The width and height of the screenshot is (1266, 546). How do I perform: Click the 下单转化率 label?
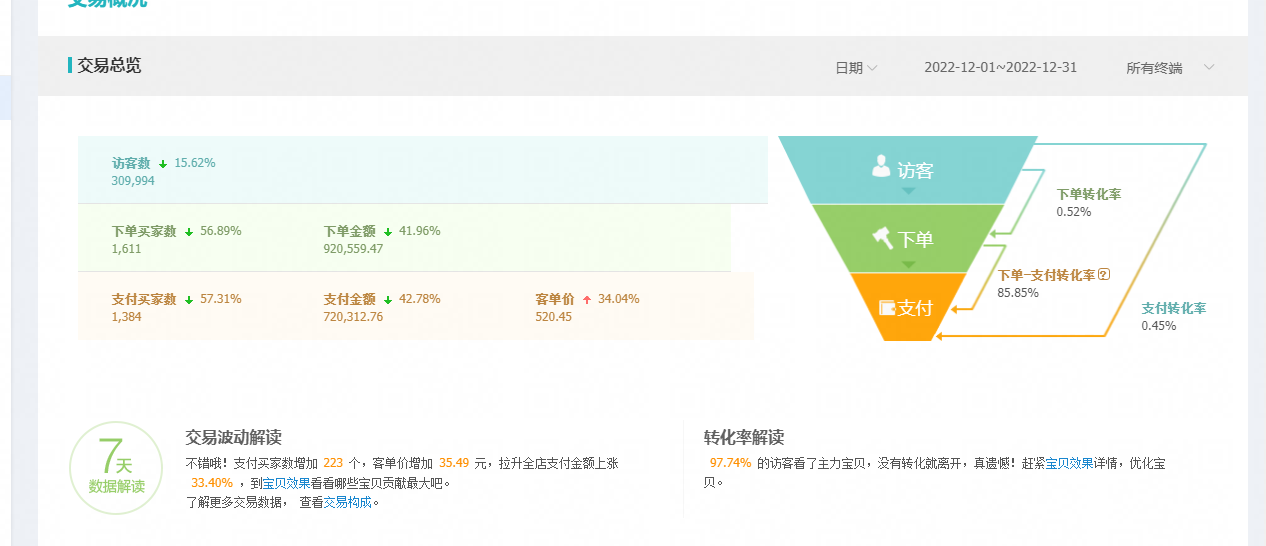click(x=1088, y=194)
